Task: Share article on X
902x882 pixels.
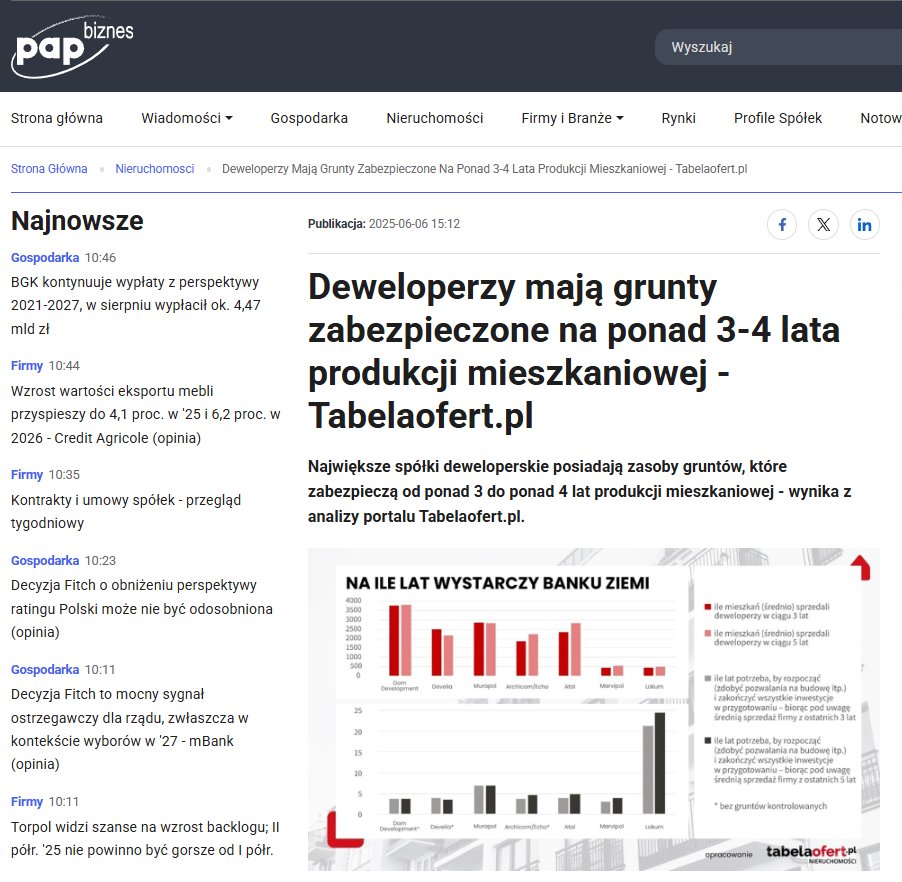Action: 823,224
